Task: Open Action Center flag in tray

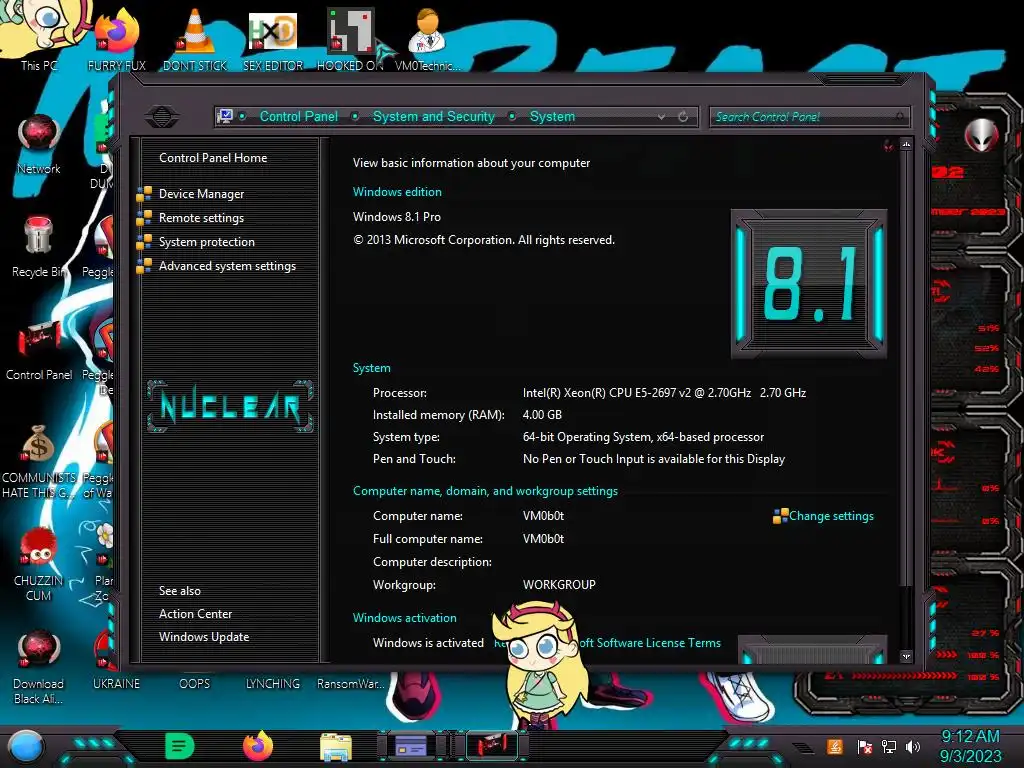Action: (x=865, y=746)
